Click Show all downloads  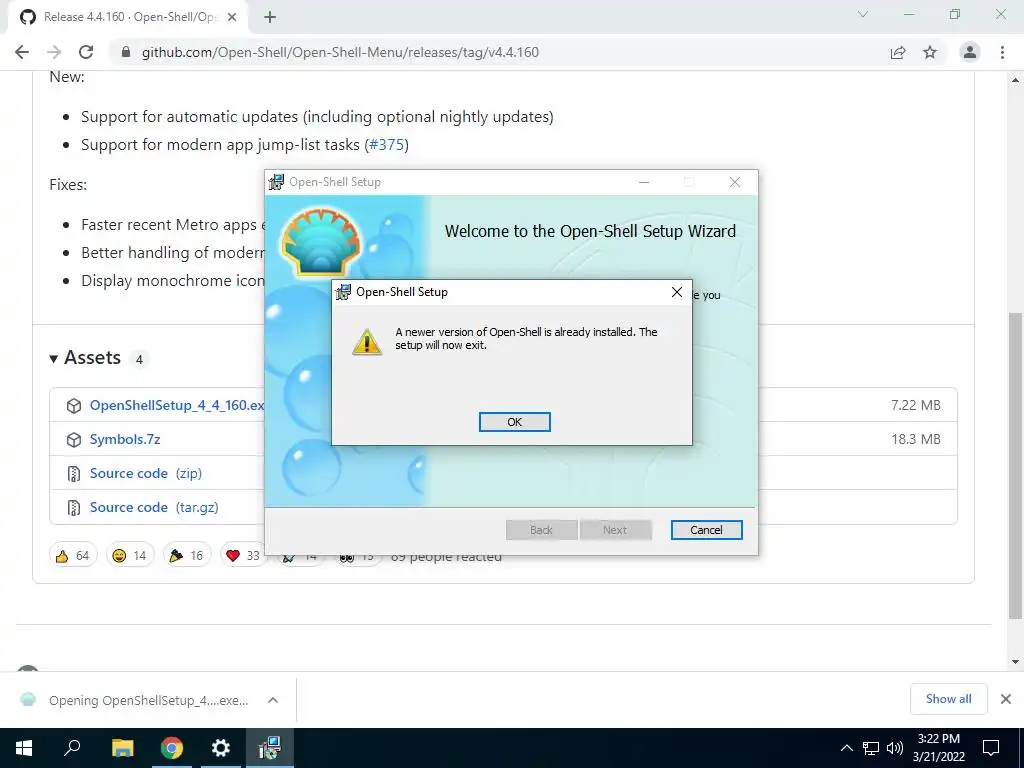point(948,699)
